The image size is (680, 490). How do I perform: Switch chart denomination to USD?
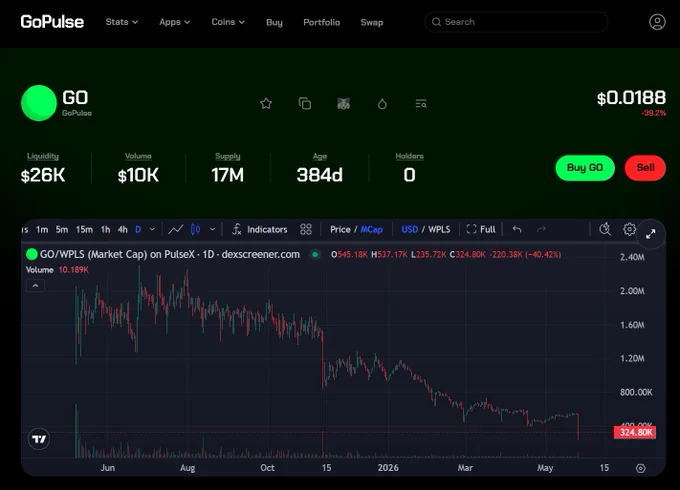coord(410,229)
